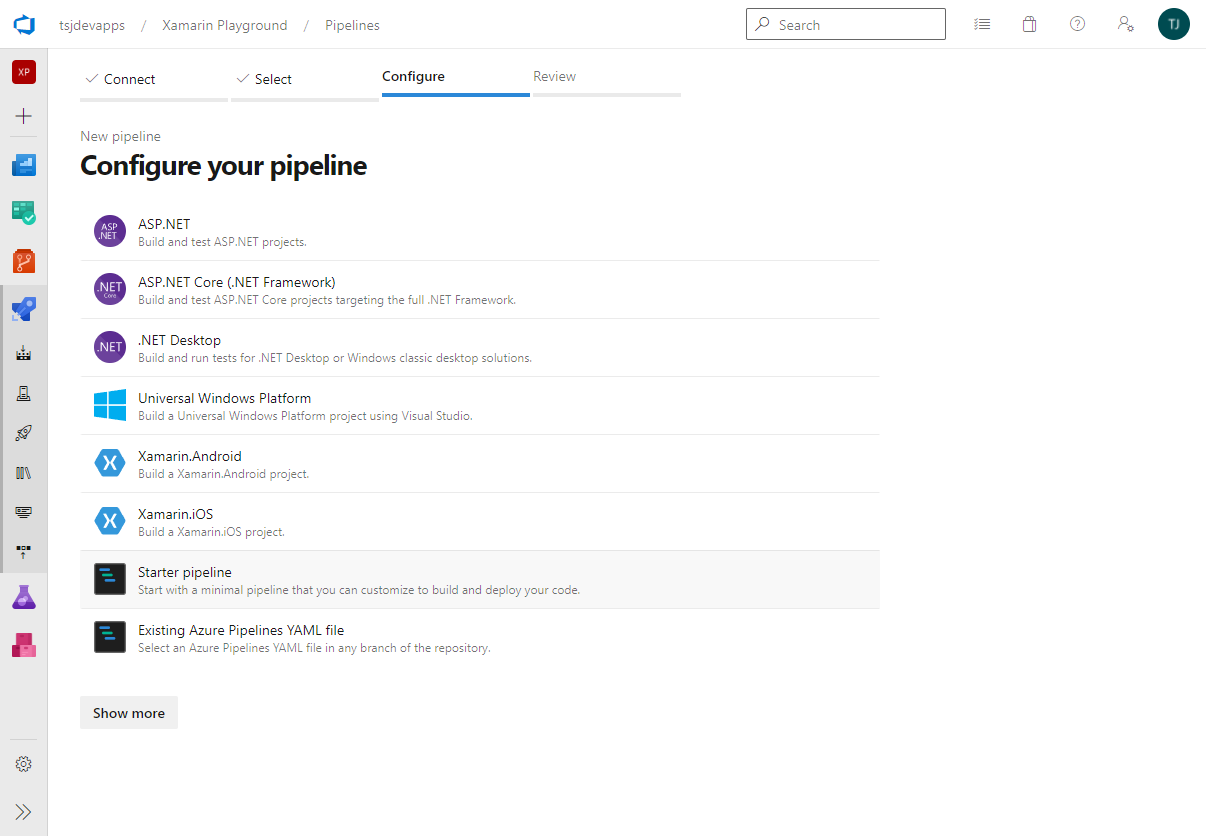Open Releases rocket icon
The image size is (1206, 836).
[24, 433]
